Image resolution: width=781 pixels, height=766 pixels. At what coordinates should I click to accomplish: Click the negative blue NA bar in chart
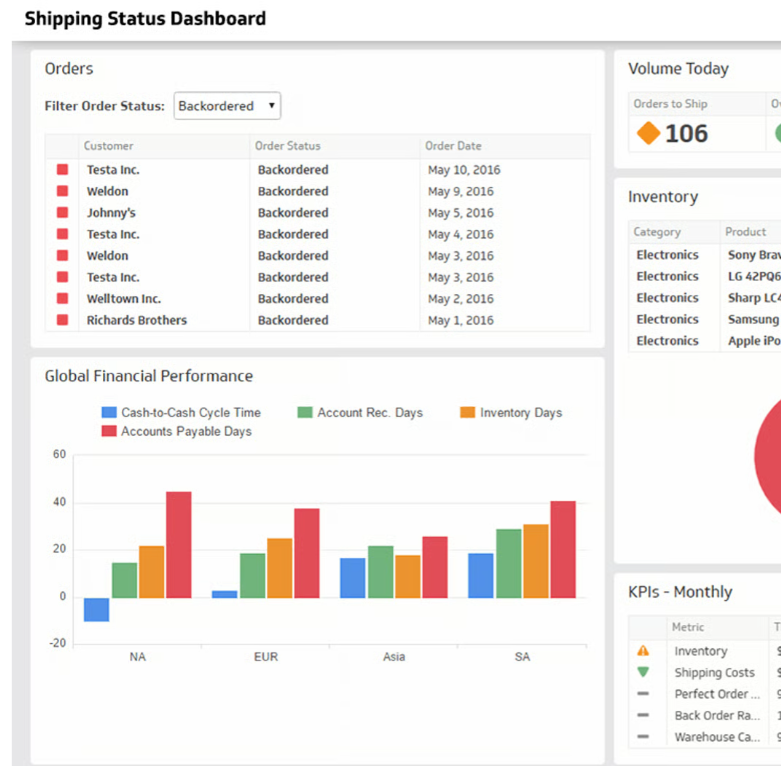pyautogui.click(x=97, y=609)
